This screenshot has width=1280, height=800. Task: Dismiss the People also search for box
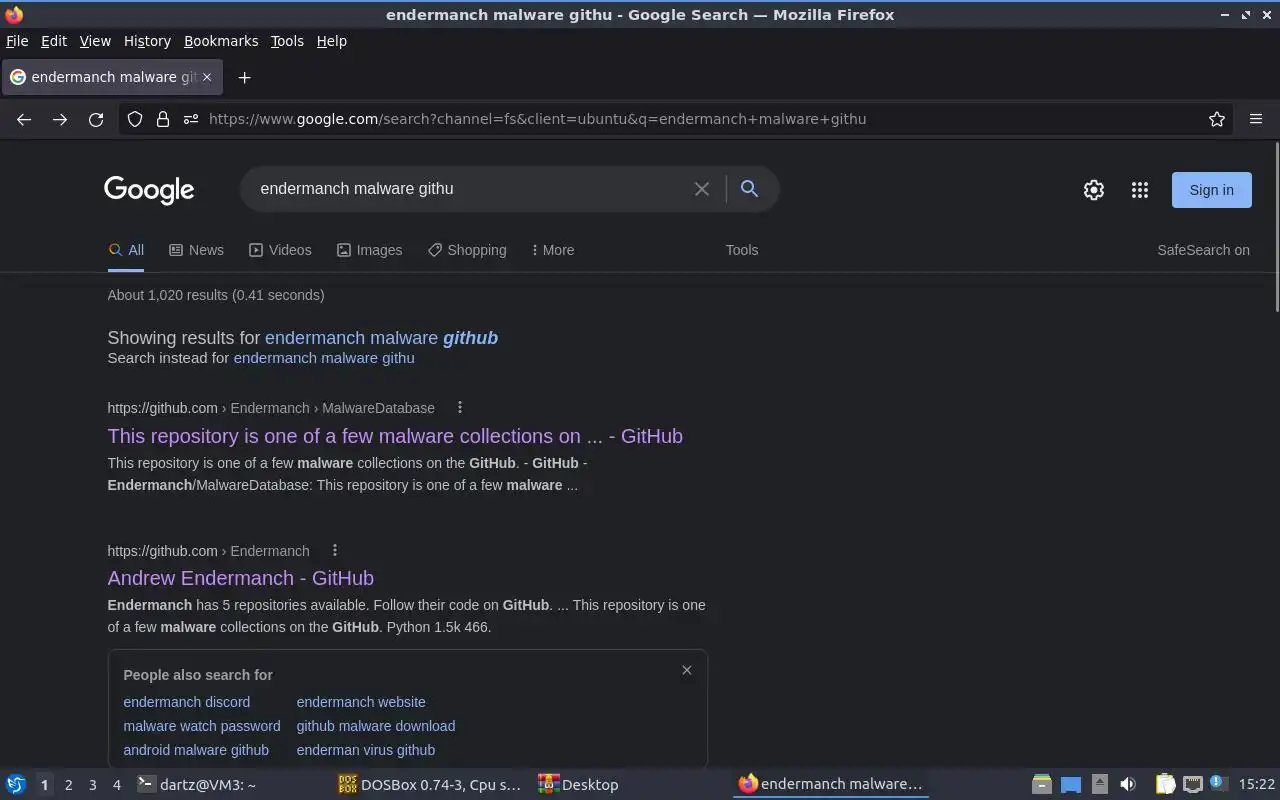pyautogui.click(x=687, y=670)
